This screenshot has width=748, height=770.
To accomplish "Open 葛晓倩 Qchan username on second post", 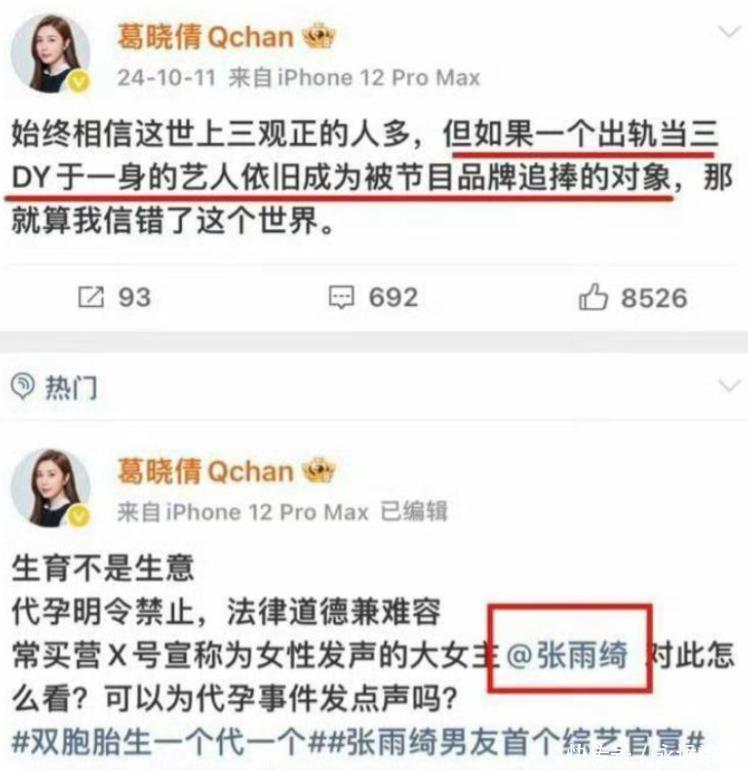I will tap(205, 471).
